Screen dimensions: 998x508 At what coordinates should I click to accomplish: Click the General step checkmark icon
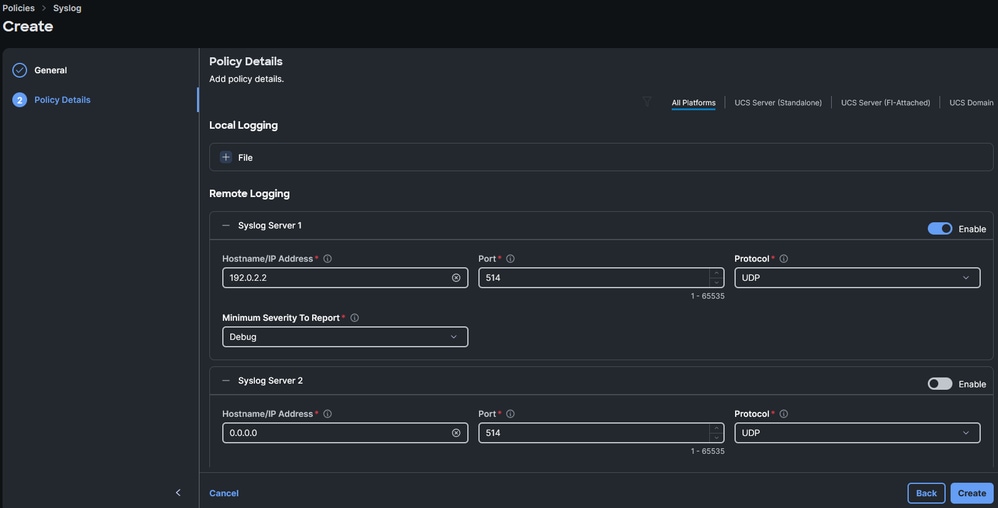[x=20, y=70]
